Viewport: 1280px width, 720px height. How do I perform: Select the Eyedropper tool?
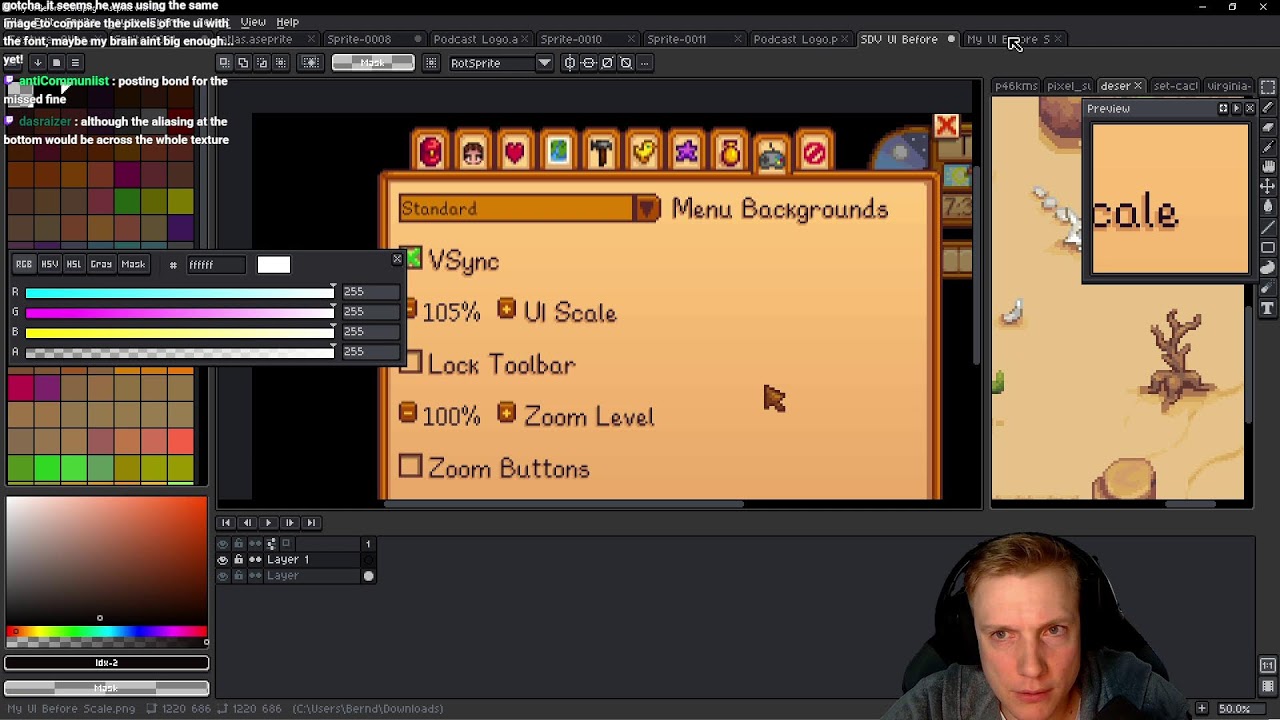tap(1268, 147)
